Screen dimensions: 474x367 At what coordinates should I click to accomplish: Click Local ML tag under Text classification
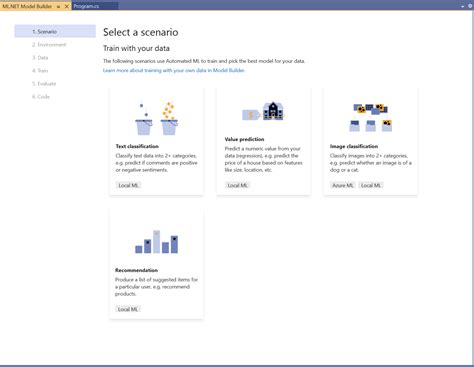point(128,185)
